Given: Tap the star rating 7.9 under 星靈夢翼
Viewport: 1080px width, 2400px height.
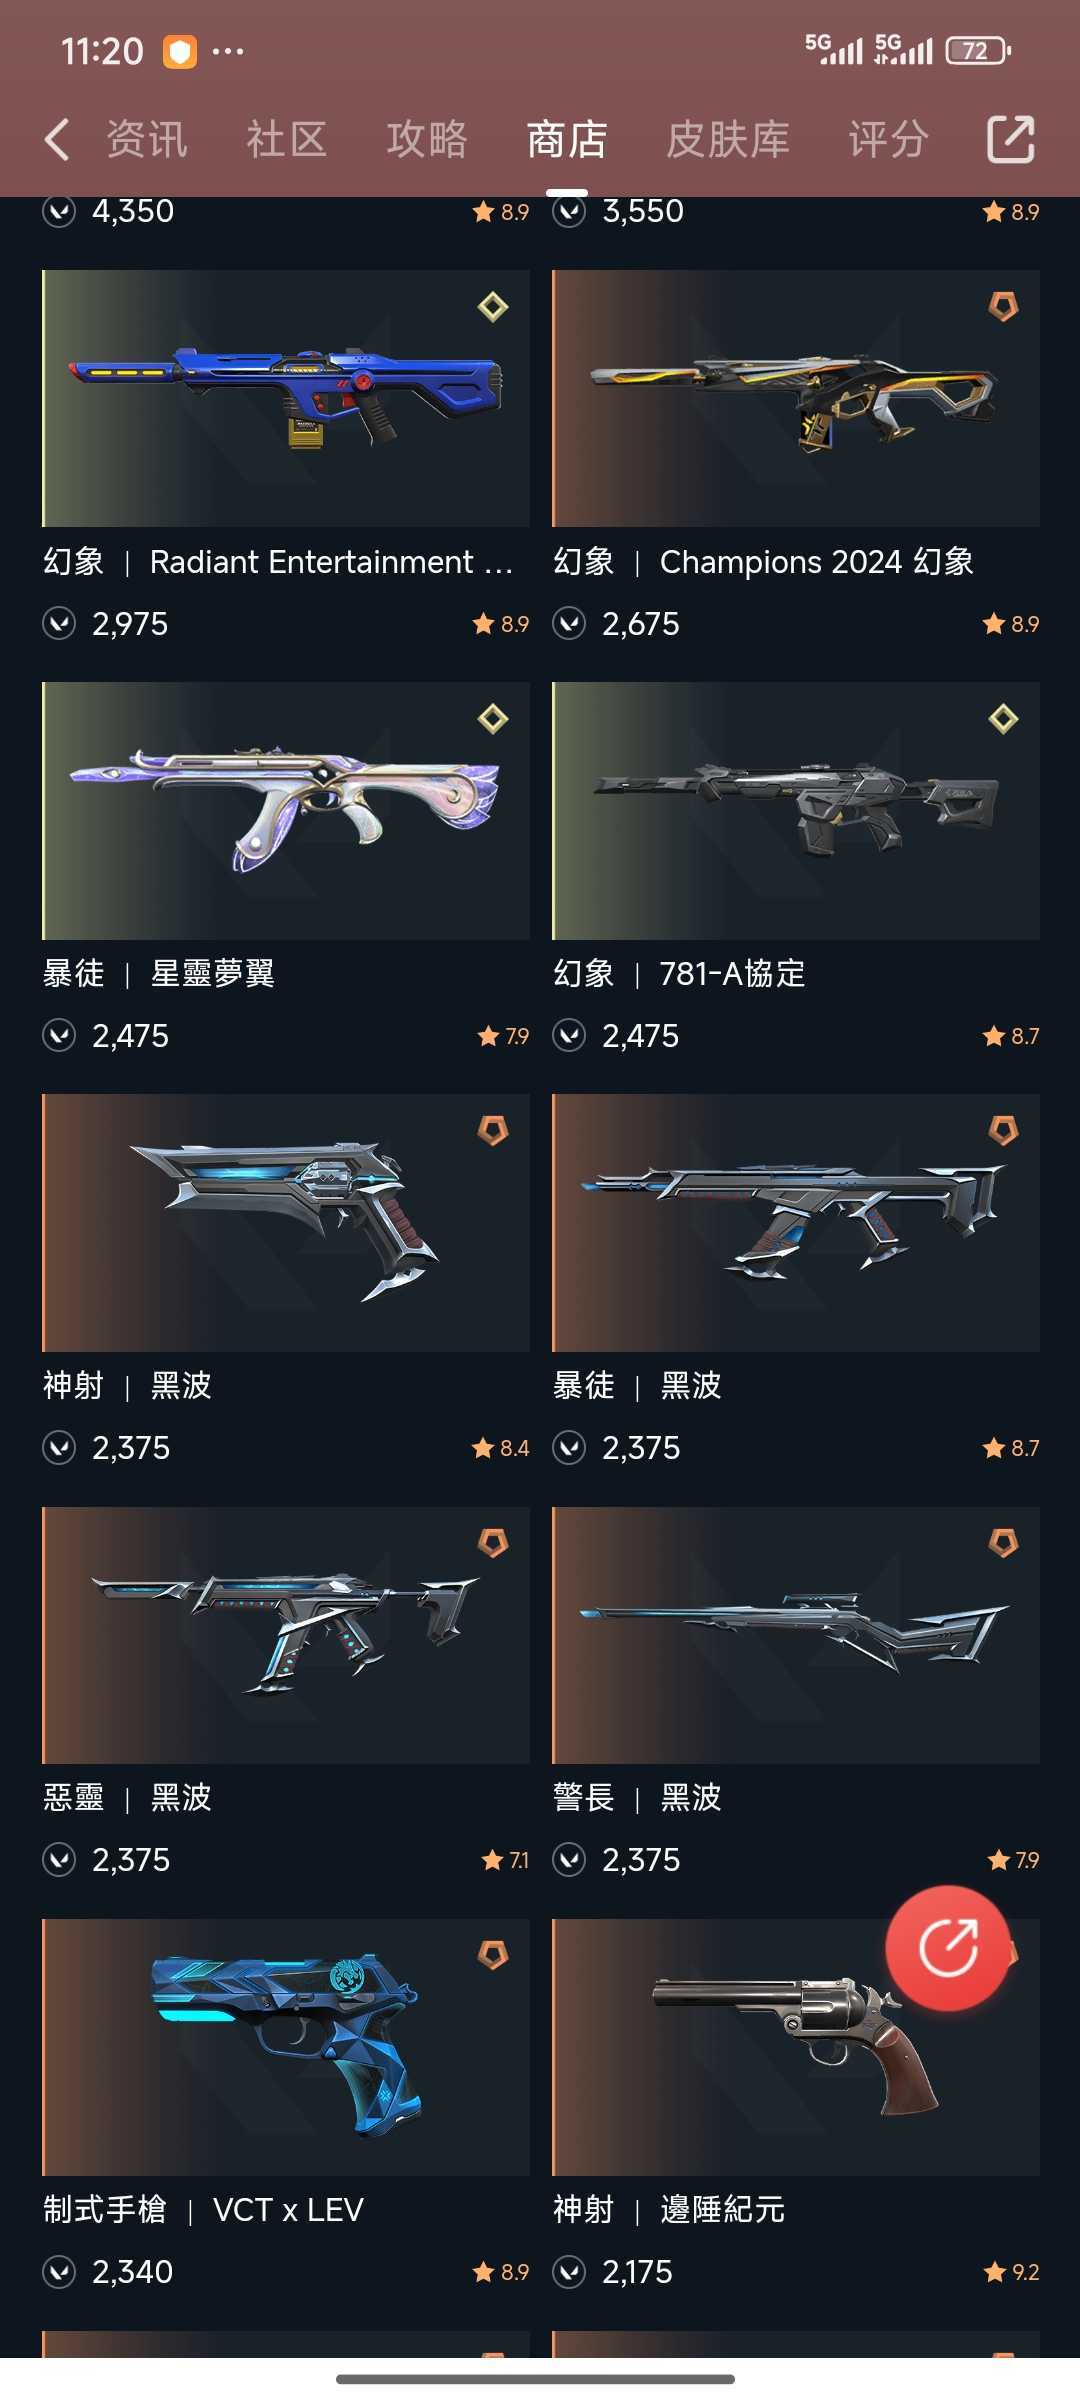Looking at the screenshot, I should point(504,1036).
